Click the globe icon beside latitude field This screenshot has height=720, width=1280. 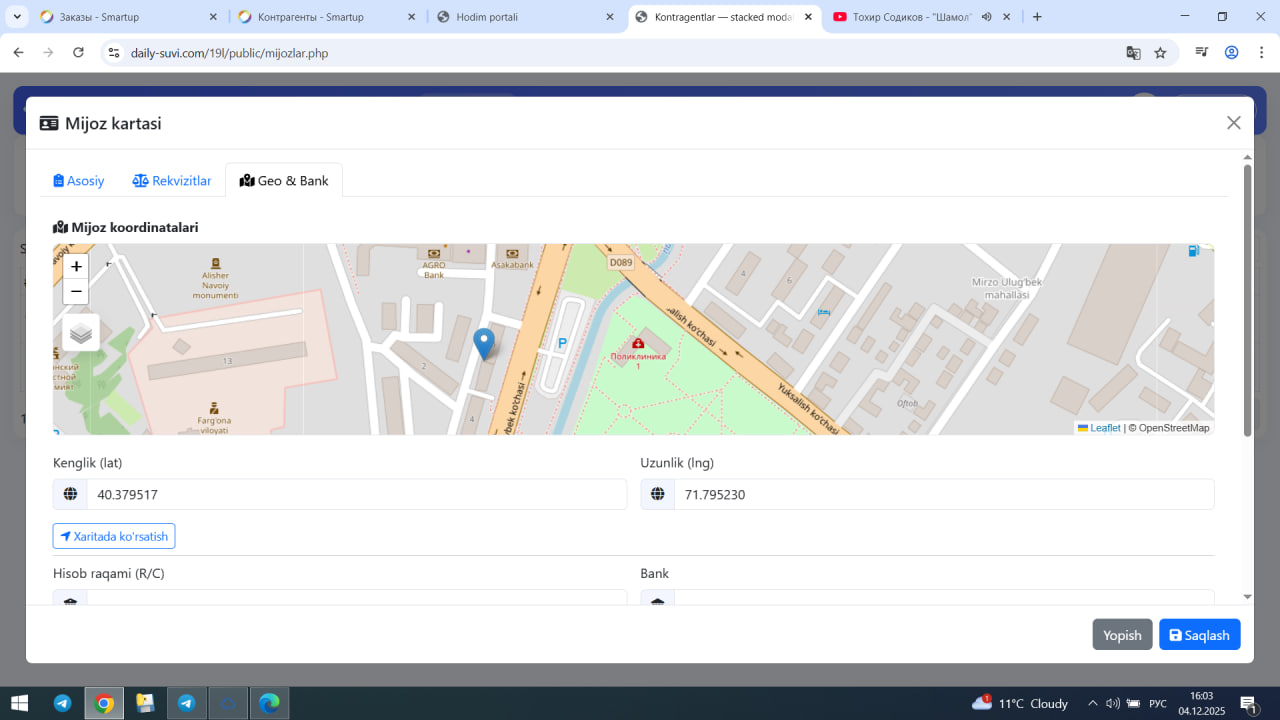(x=70, y=494)
